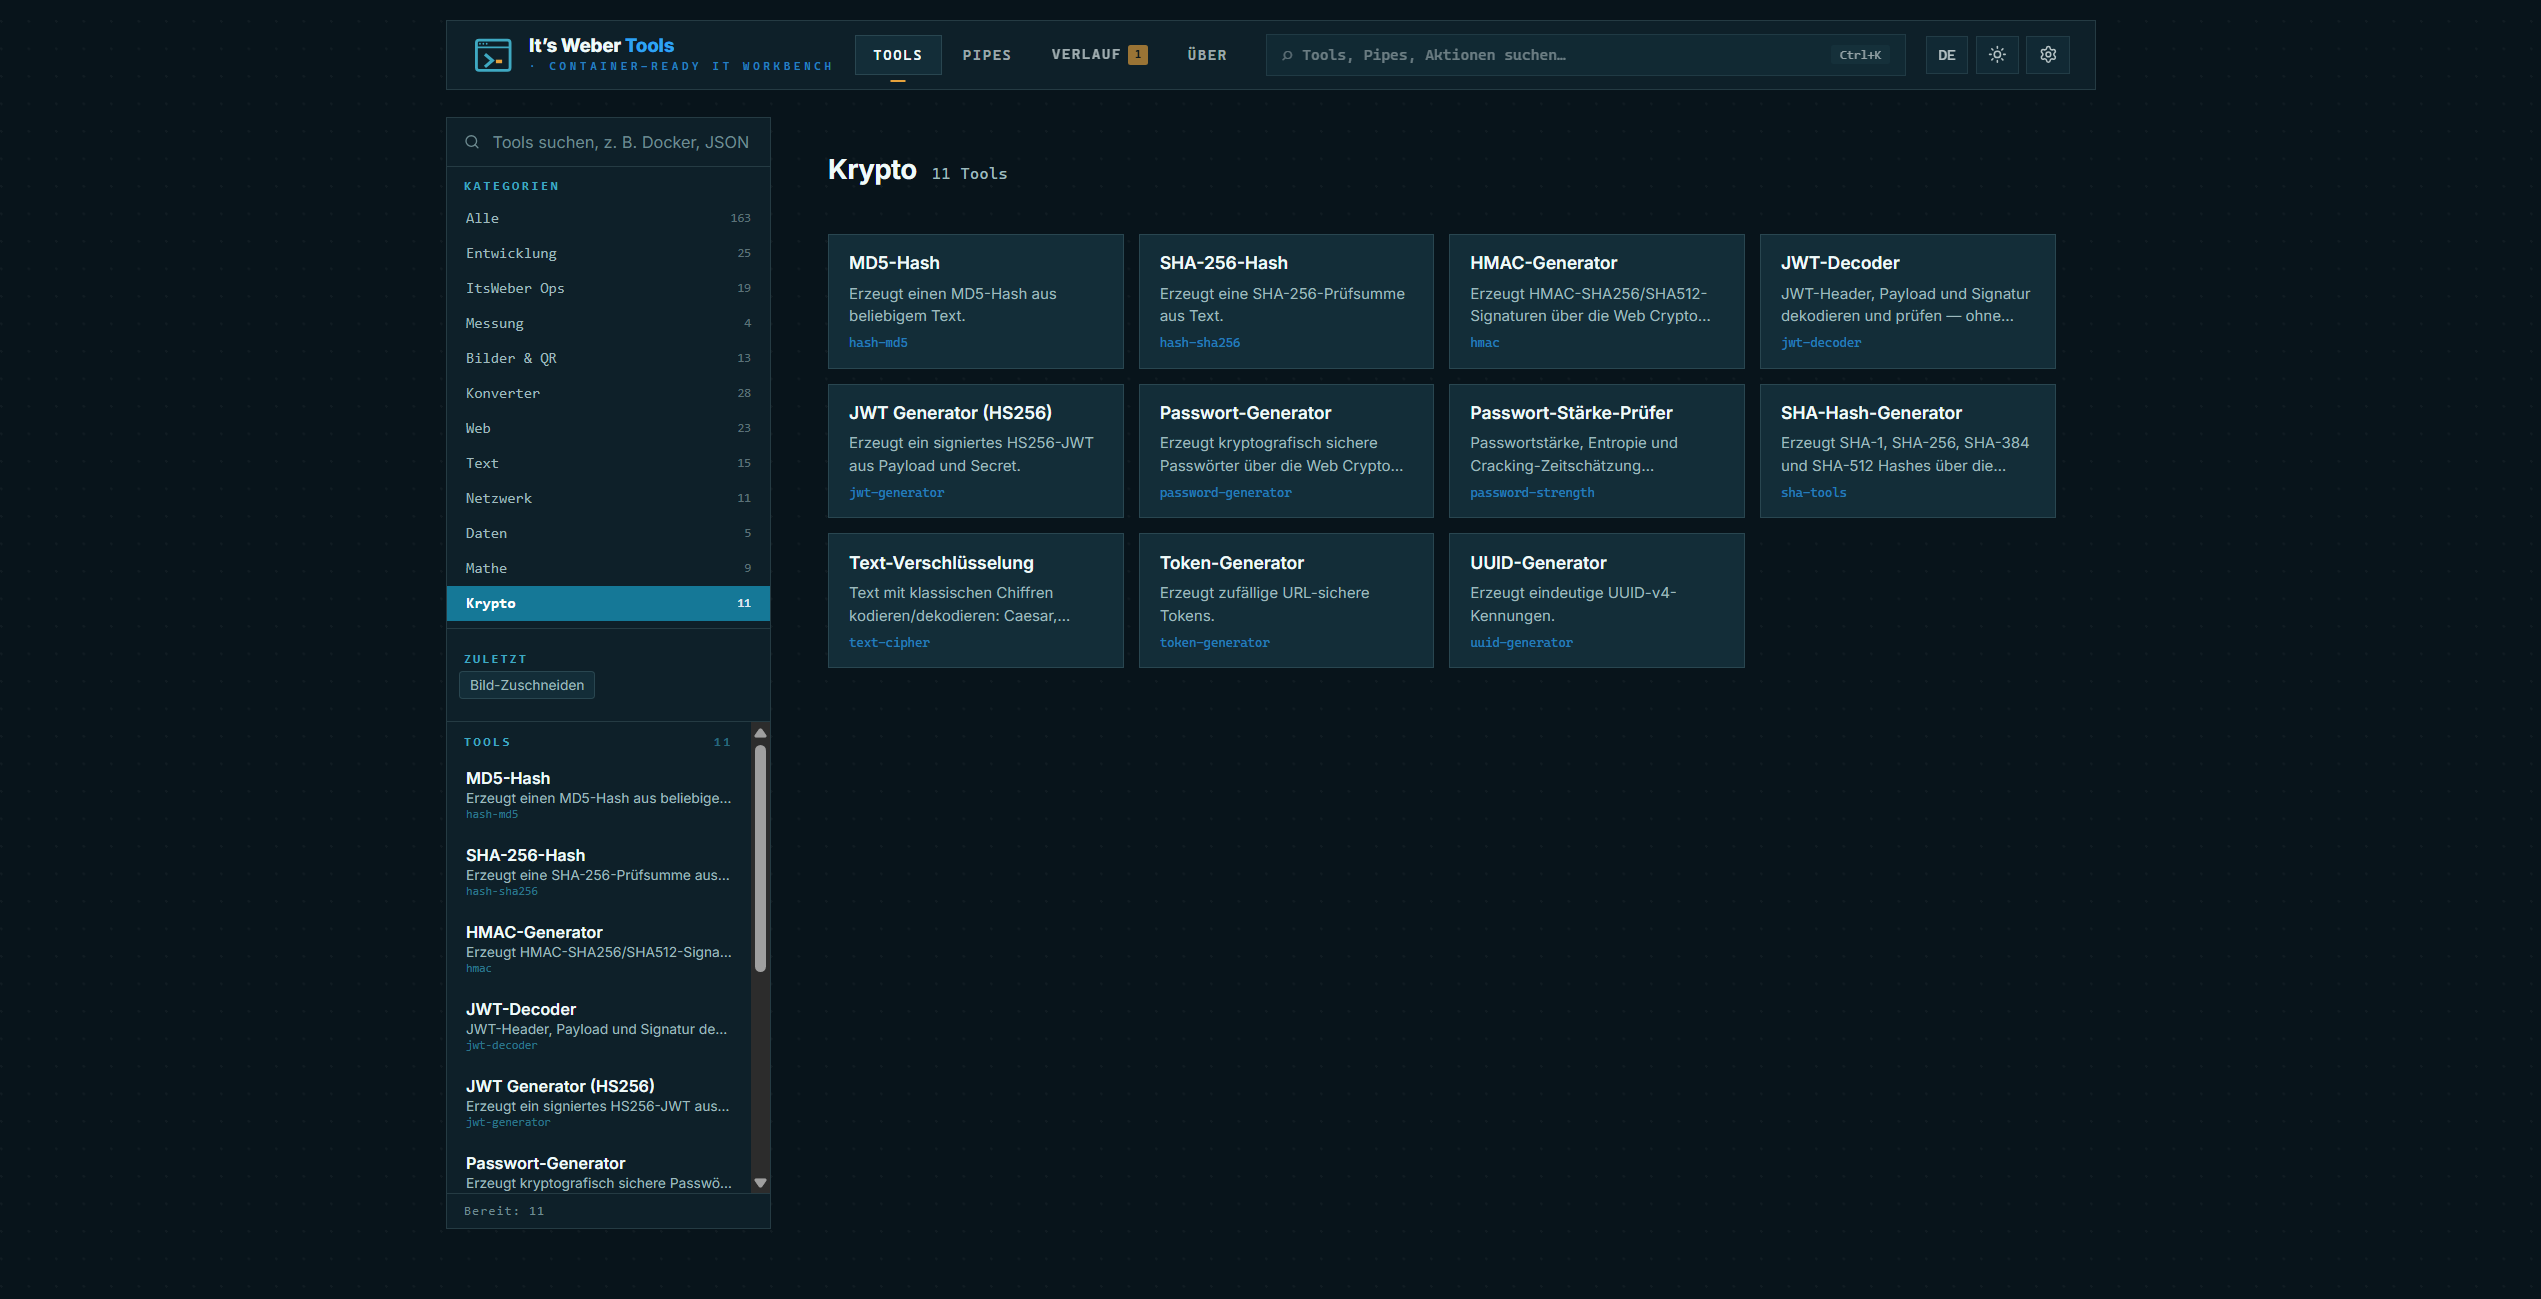Open the SHA-Hash-Generator card

[x=1907, y=451]
